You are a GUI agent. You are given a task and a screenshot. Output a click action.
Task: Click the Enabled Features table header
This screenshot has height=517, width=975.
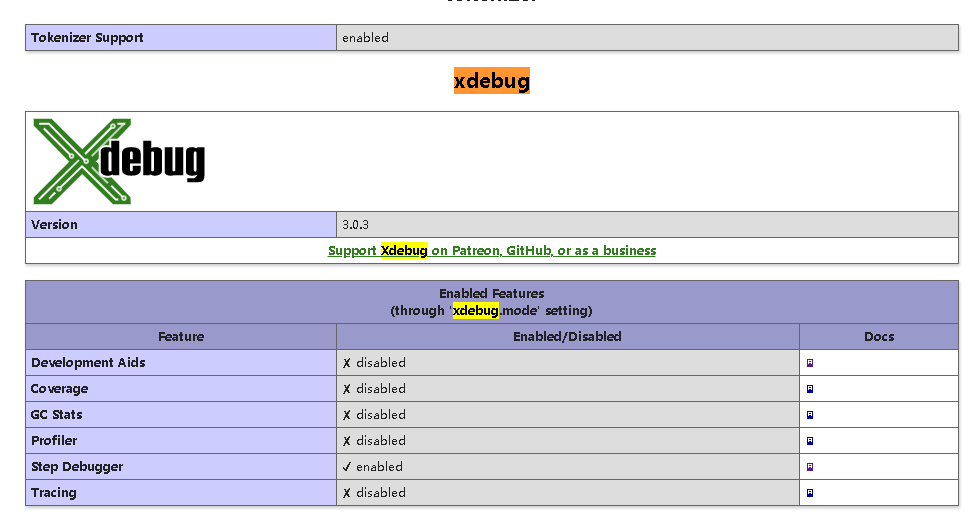pyautogui.click(x=492, y=302)
